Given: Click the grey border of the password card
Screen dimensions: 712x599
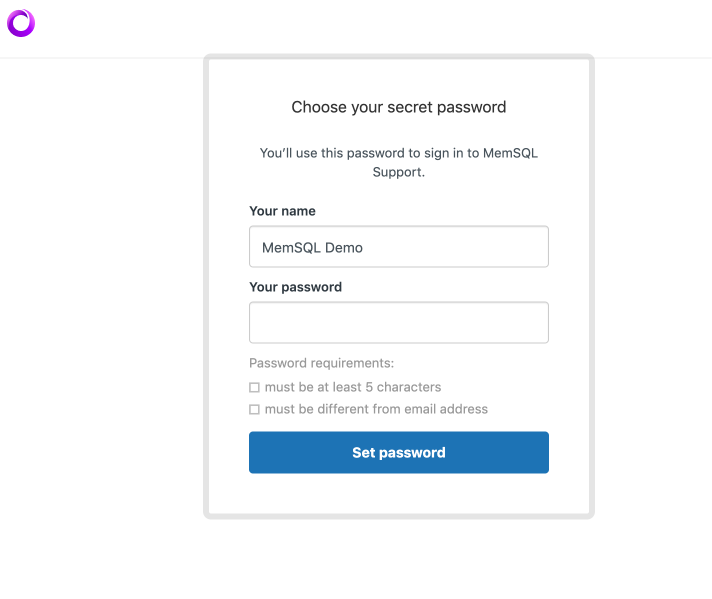Looking at the screenshot, I should coord(207,300).
